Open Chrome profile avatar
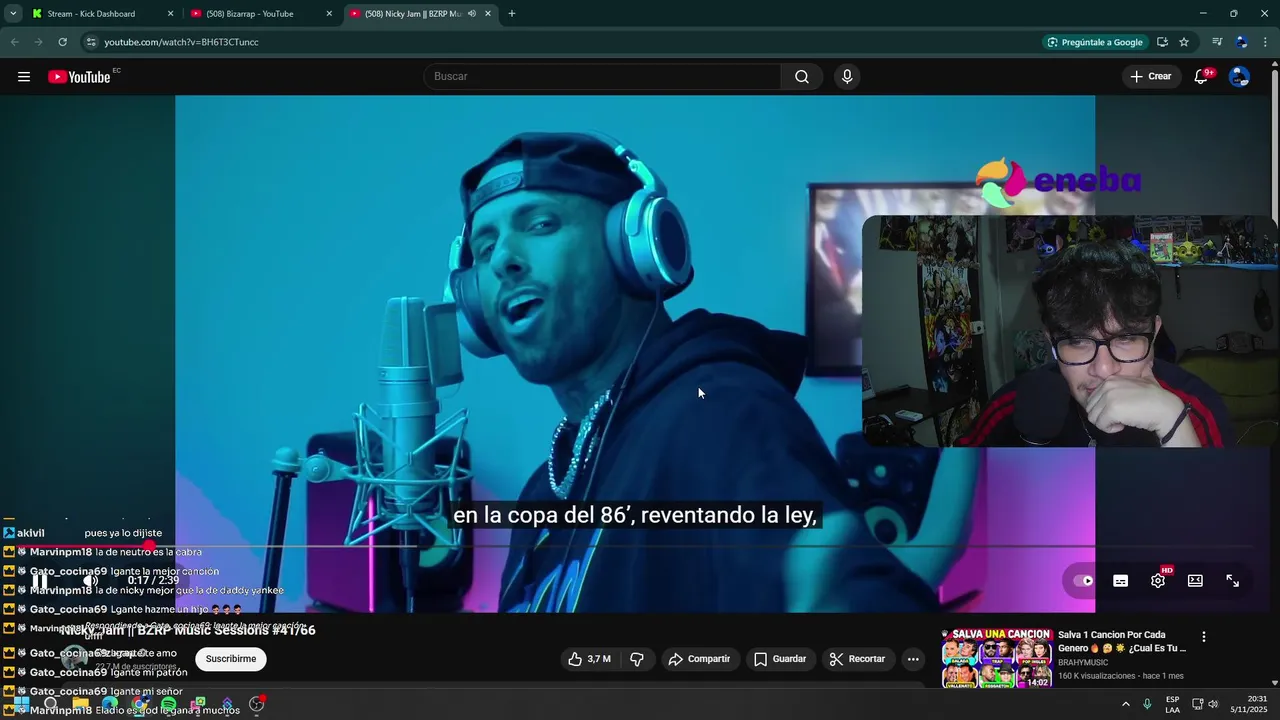 [1241, 42]
